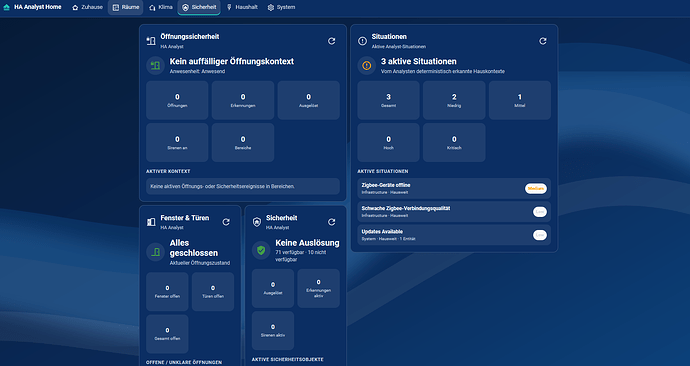Open the Bereiche tile
The image size is (690, 366).
243,143
